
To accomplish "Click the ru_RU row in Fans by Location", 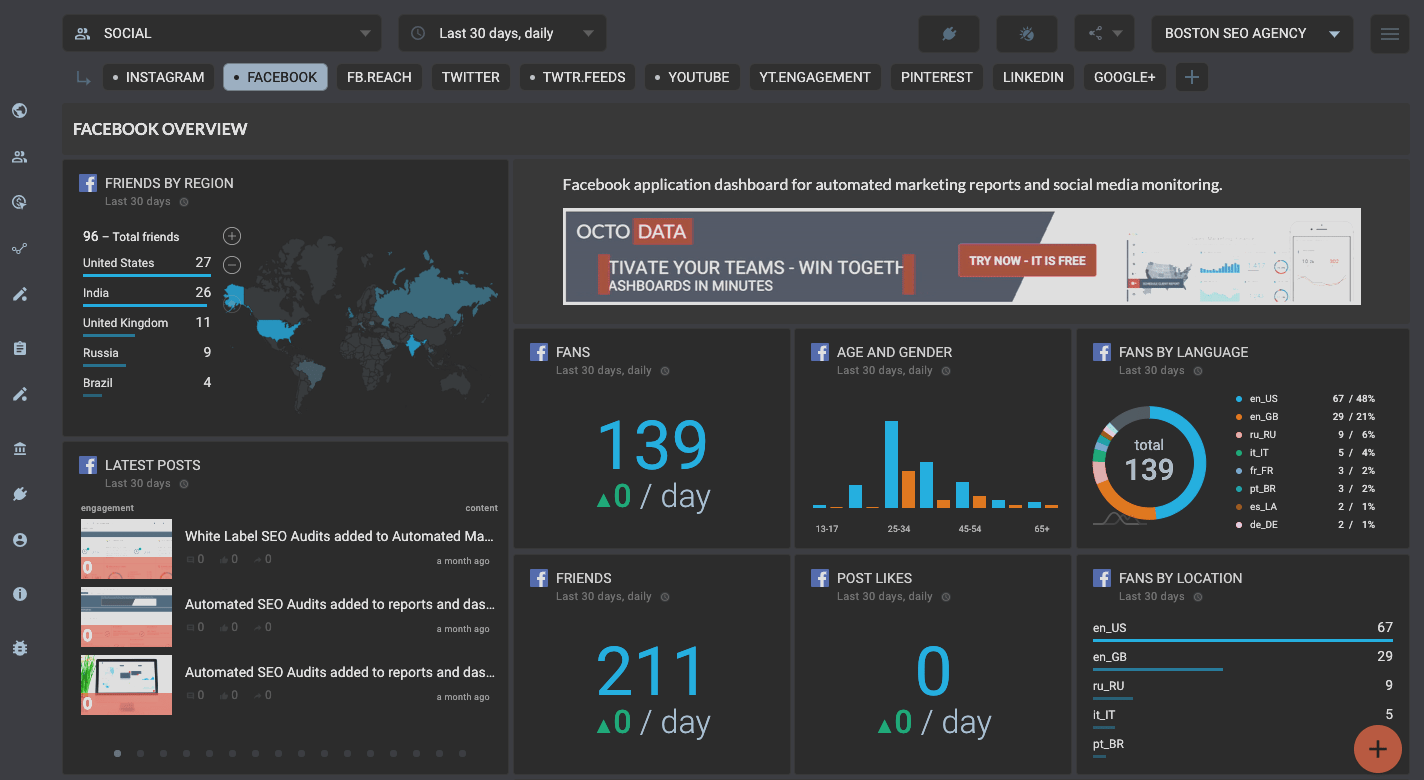I will pyautogui.click(x=1243, y=688).
